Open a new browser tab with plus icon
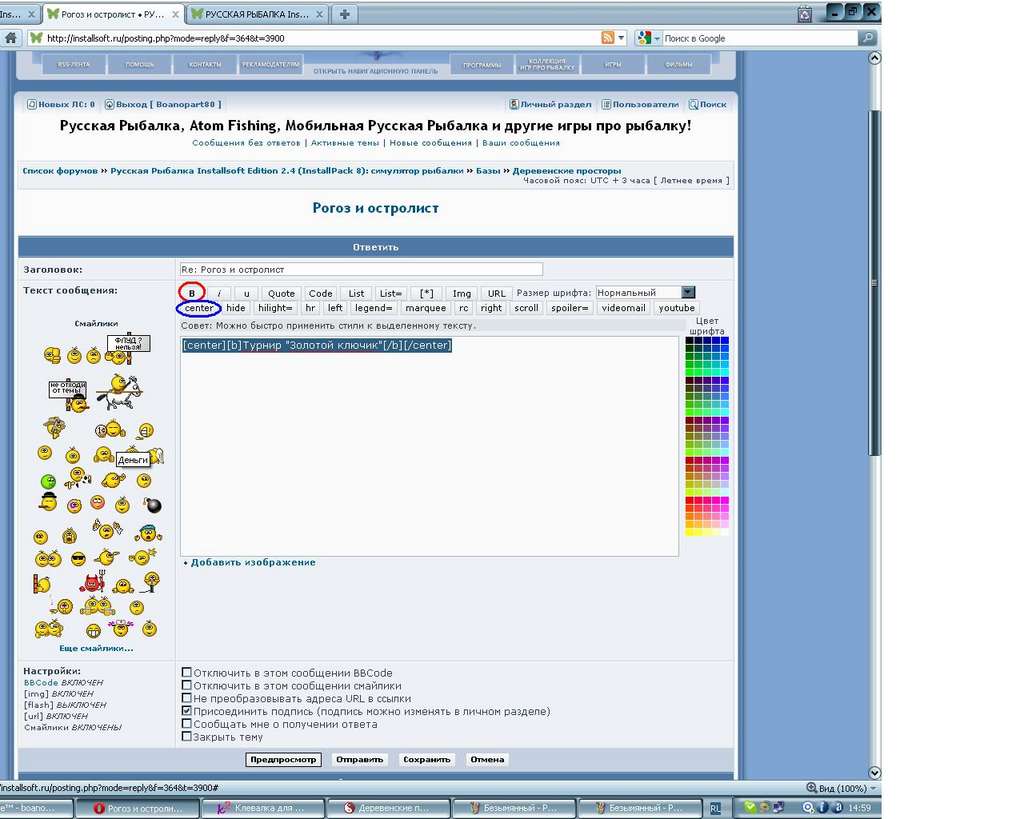 (x=345, y=14)
